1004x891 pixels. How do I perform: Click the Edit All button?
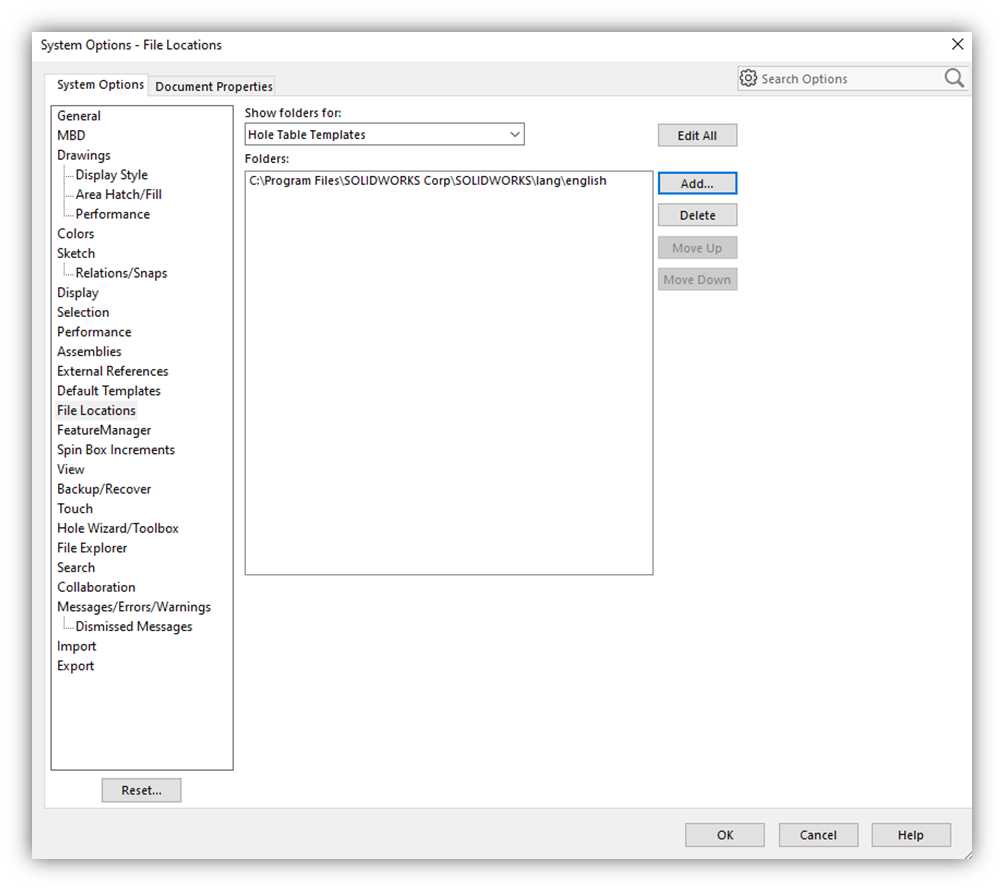click(x=697, y=134)
